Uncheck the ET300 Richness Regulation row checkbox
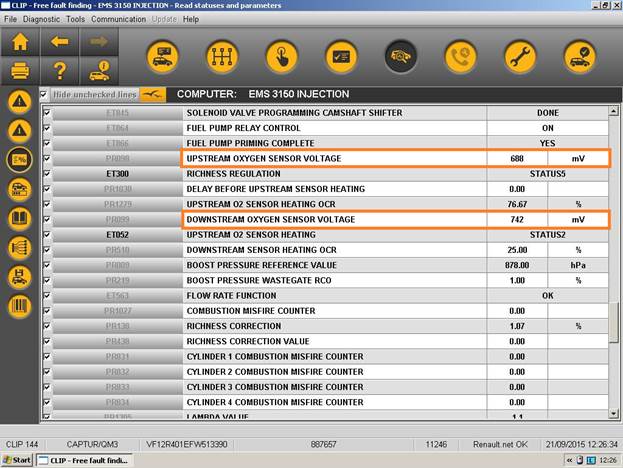Viewport: 623px width, 468px height. coord(46,174)
